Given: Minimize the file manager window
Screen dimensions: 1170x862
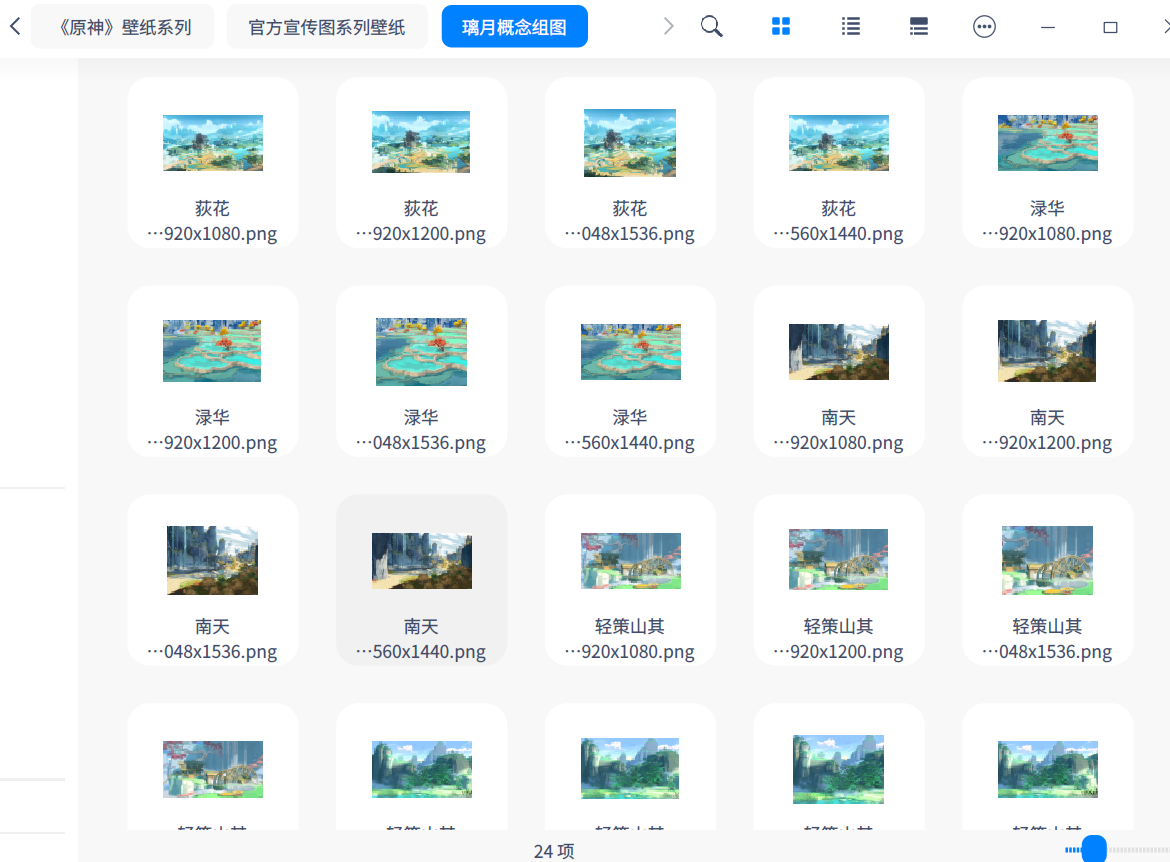Looking at the screenshot, I should click(1048, 27).
